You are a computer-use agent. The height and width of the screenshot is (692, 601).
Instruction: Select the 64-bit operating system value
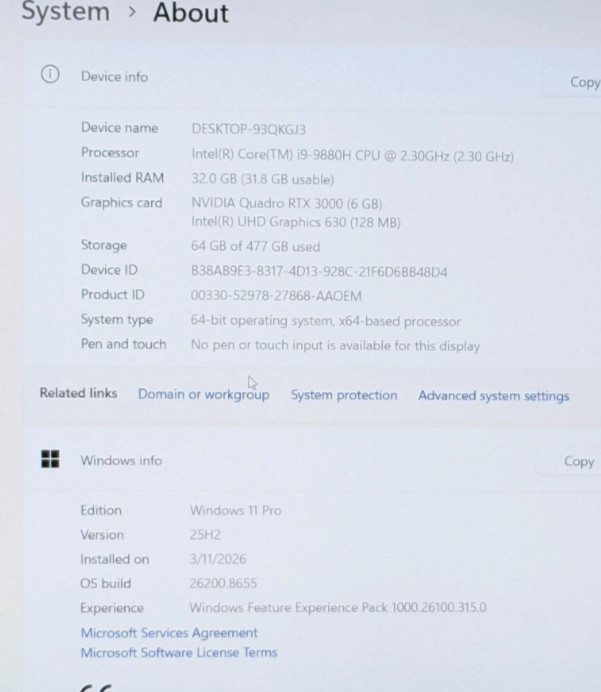(x=325, y=321)
